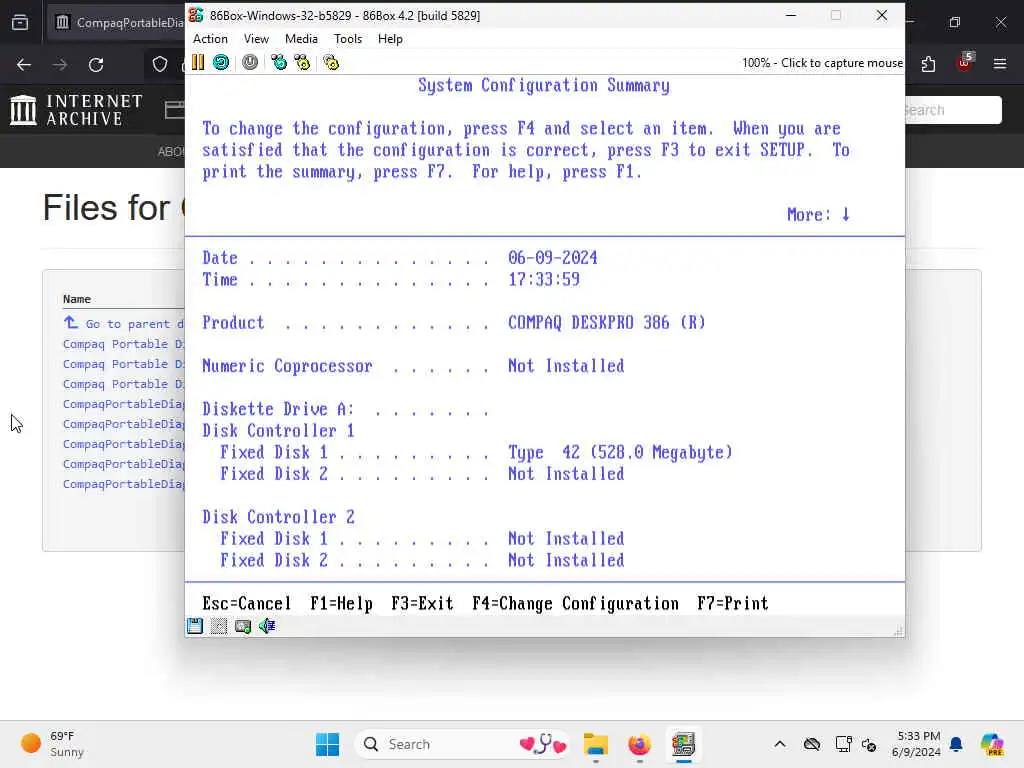Hard reset the emulated machine

coord(221,63)
